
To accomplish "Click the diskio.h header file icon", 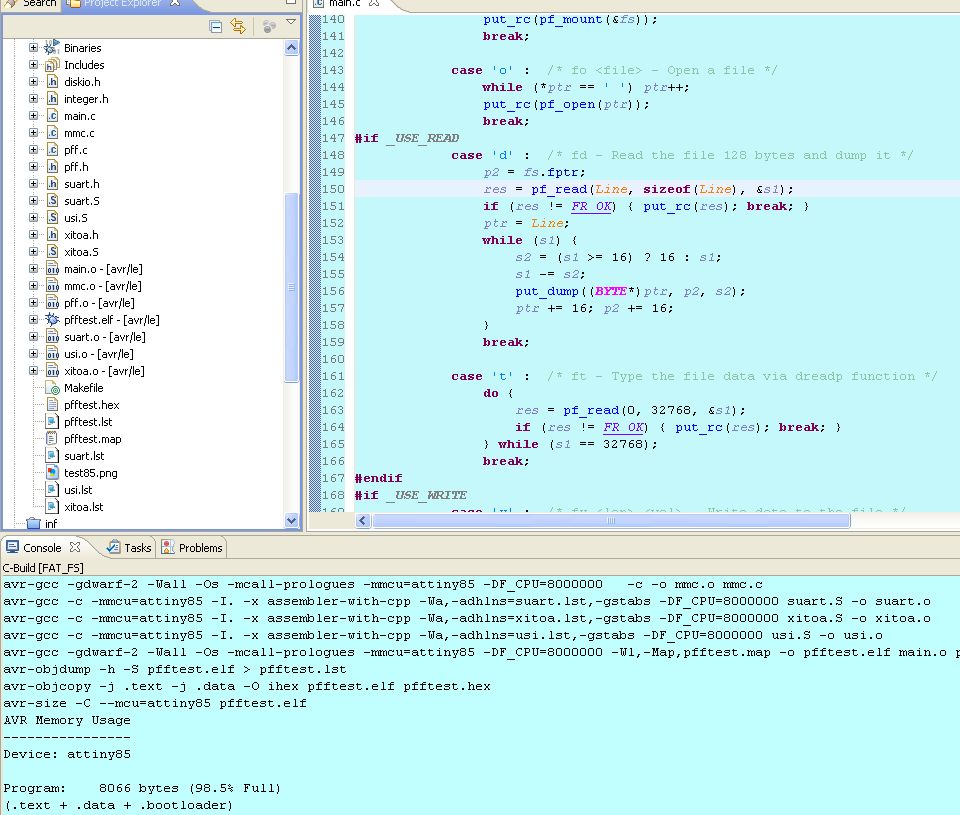I will pos(53,81).
